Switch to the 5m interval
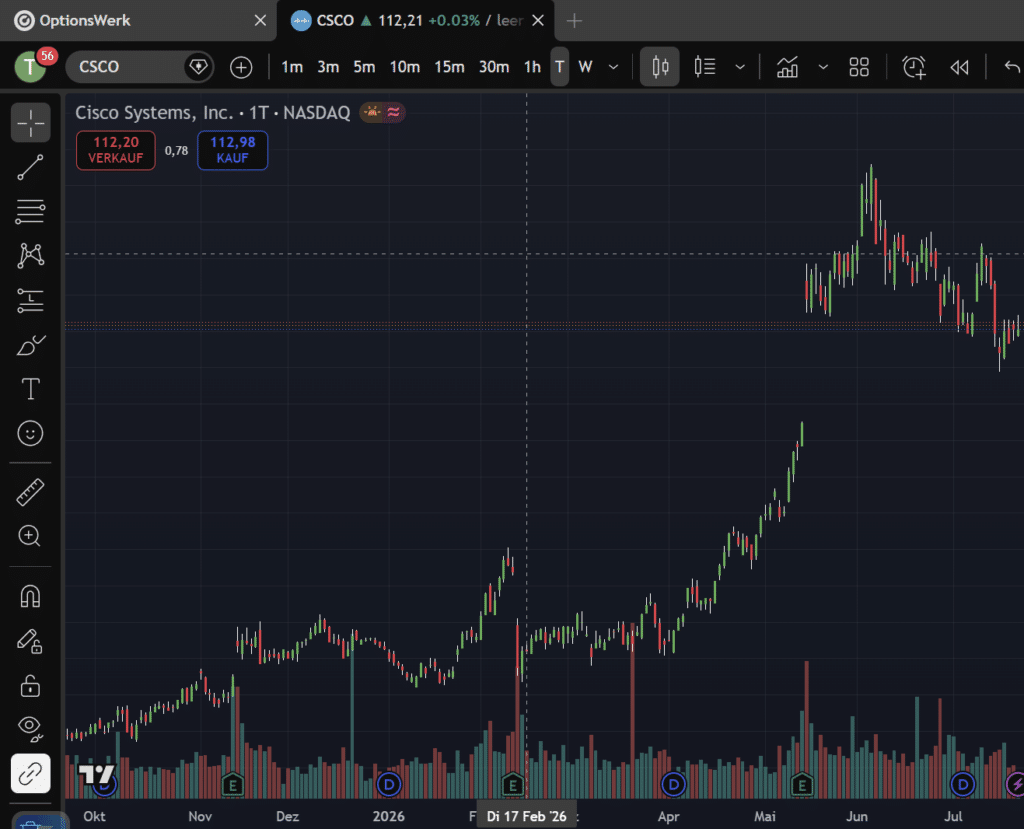This screenshot has width=1024, height=829. click(364, 67)
